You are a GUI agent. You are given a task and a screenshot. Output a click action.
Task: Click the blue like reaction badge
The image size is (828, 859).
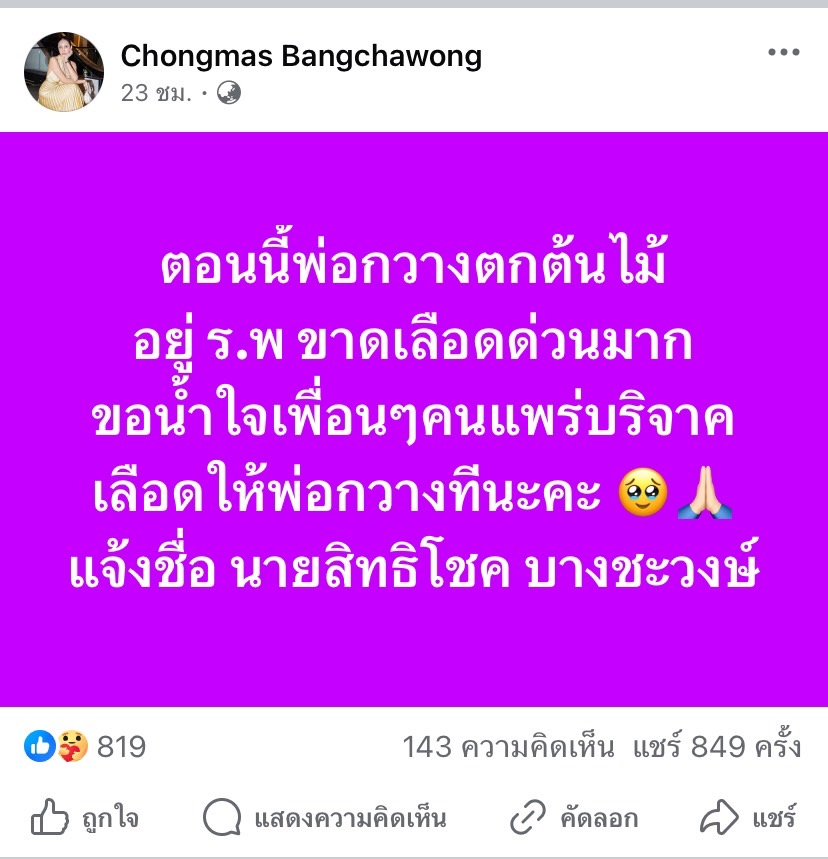tap(39, 746)
